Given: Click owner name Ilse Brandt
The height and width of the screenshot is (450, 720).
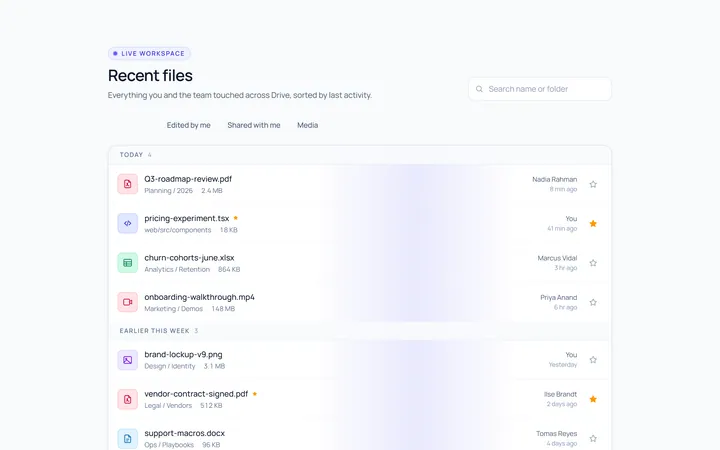Looking at the screenshot, I should coord(561,394).
